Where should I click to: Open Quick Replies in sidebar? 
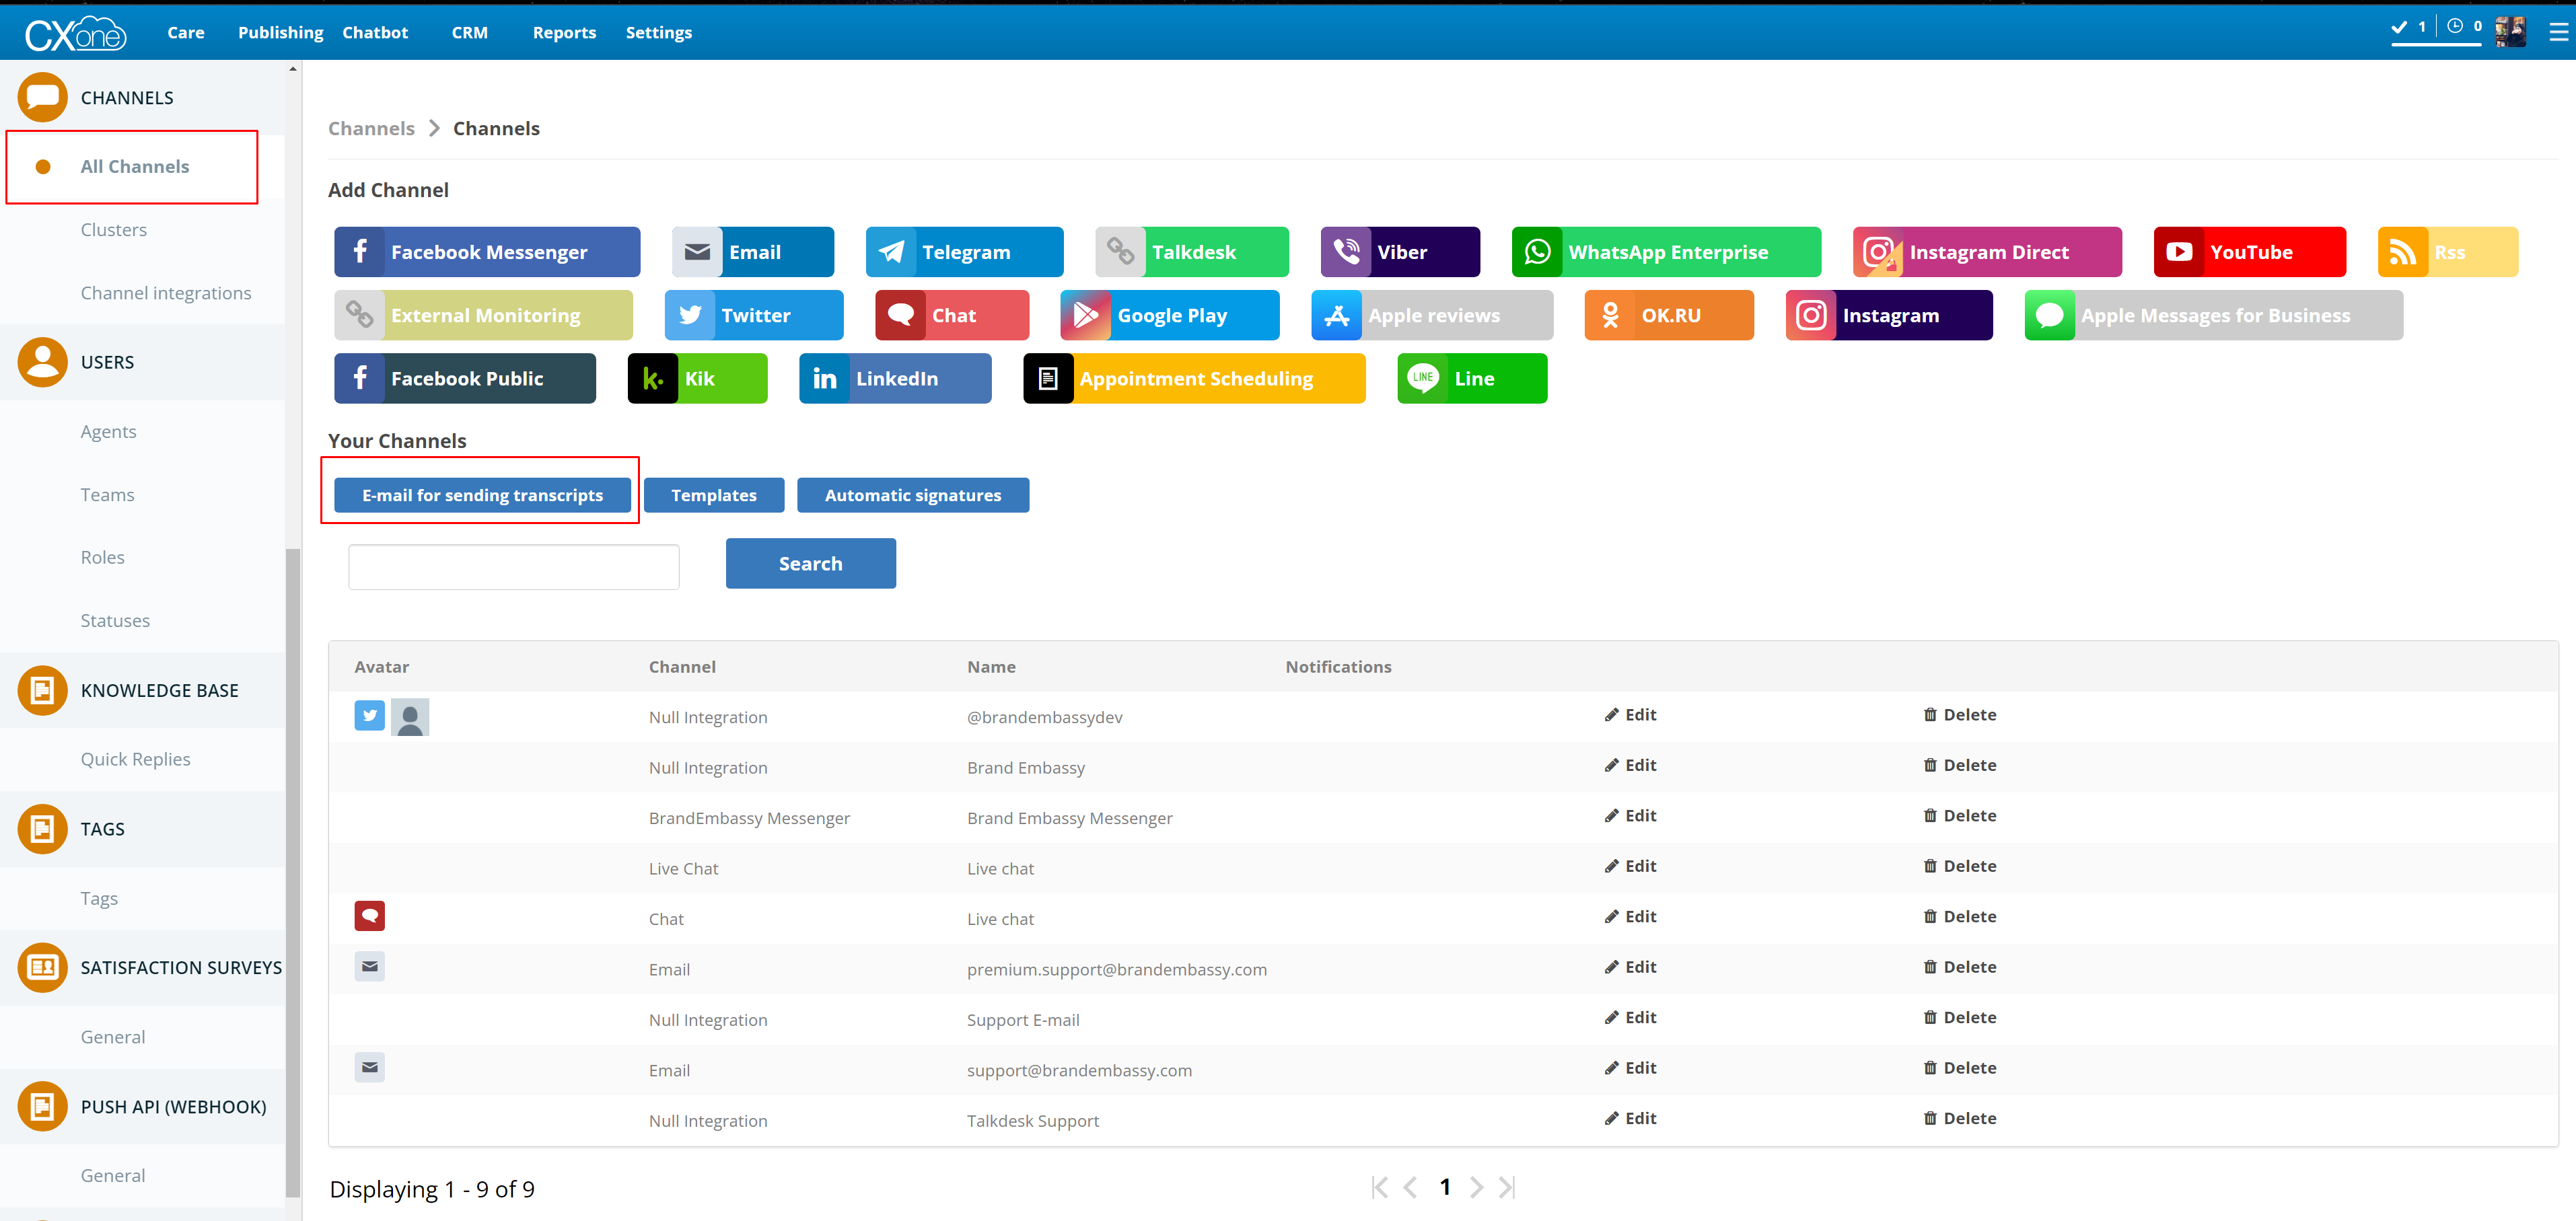[135, 759]
